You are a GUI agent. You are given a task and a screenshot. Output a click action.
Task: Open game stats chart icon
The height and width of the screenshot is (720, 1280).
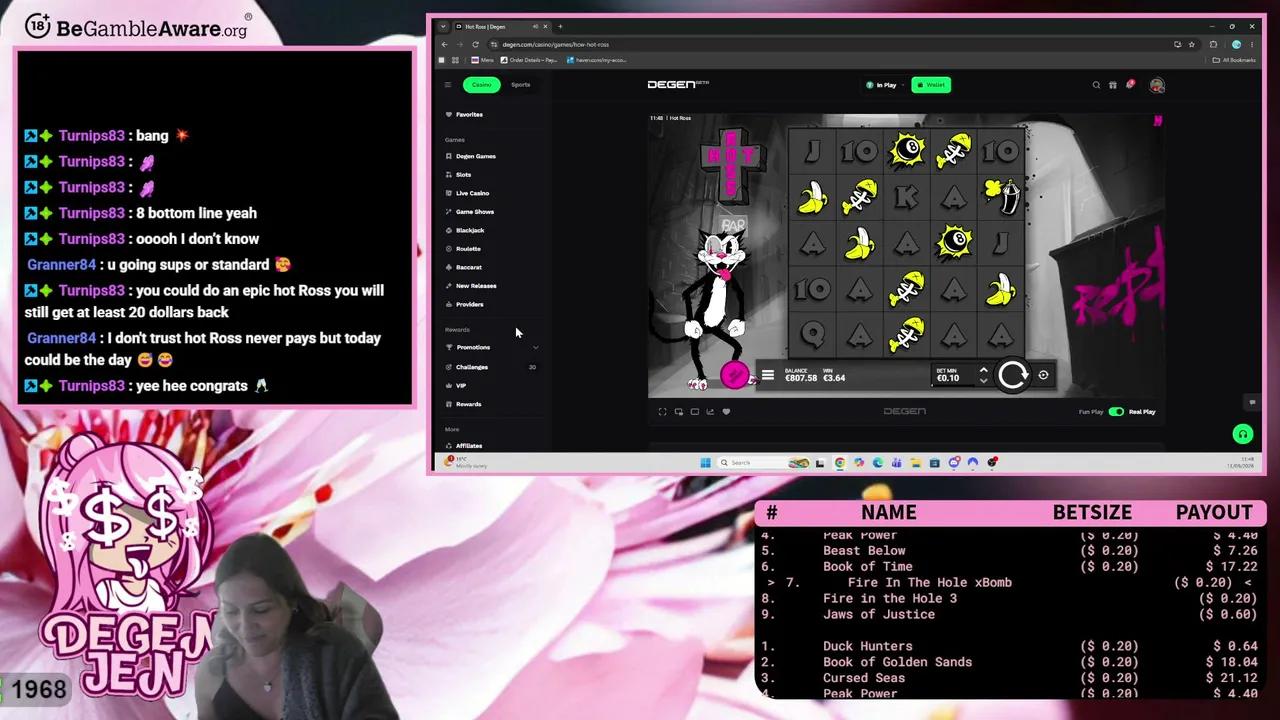tap(710, 411)
